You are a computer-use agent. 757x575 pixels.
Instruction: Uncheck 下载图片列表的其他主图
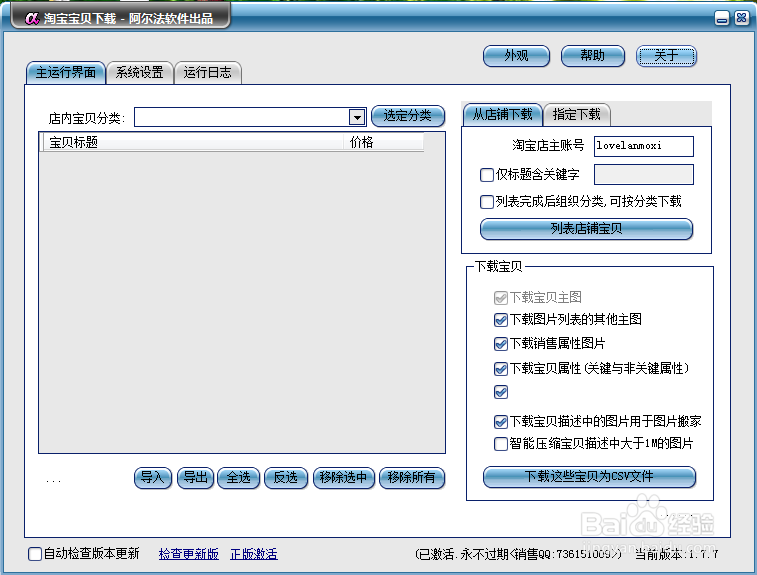501,320
